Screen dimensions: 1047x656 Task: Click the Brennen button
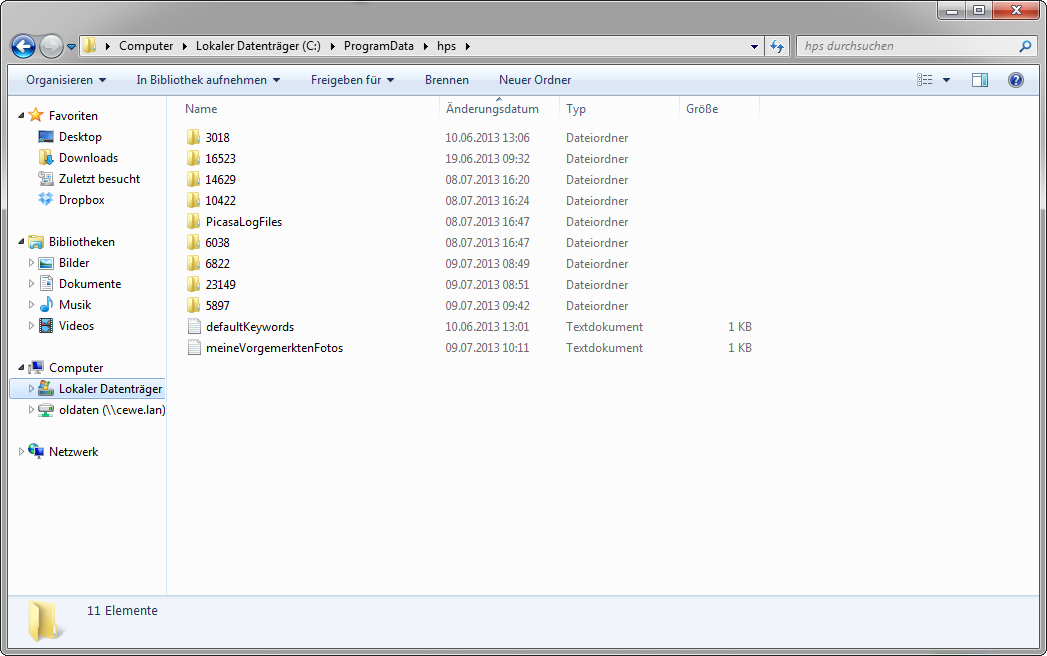pyautogui.click(x=447, y=80)
